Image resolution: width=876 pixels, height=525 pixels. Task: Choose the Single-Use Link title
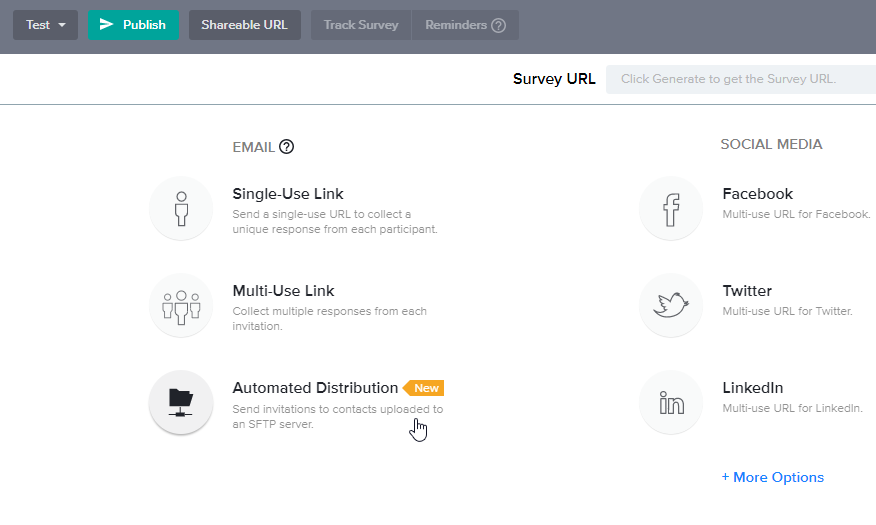[x=288, y=194]
